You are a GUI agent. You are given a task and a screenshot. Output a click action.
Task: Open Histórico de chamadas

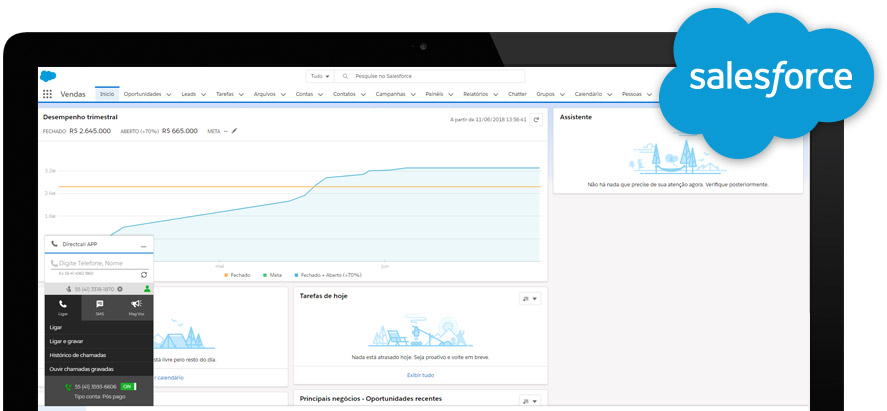[x=98, y=355]
